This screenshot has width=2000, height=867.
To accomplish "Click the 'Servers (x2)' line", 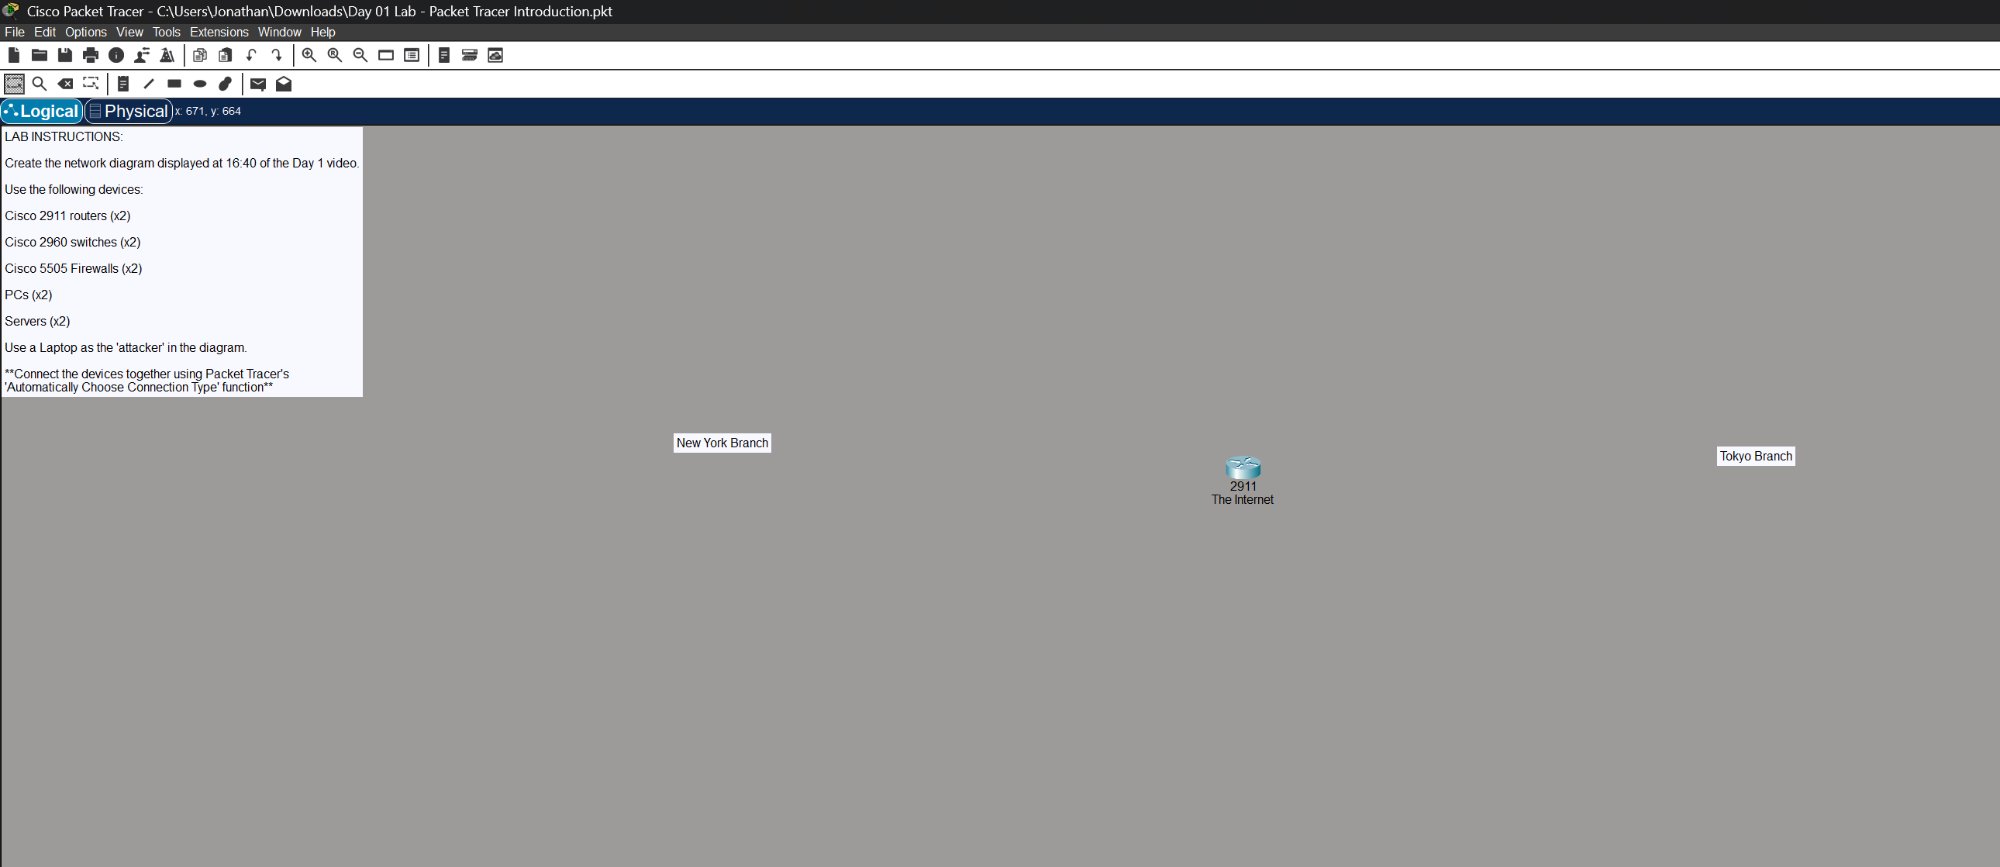I will pos(38,321).
